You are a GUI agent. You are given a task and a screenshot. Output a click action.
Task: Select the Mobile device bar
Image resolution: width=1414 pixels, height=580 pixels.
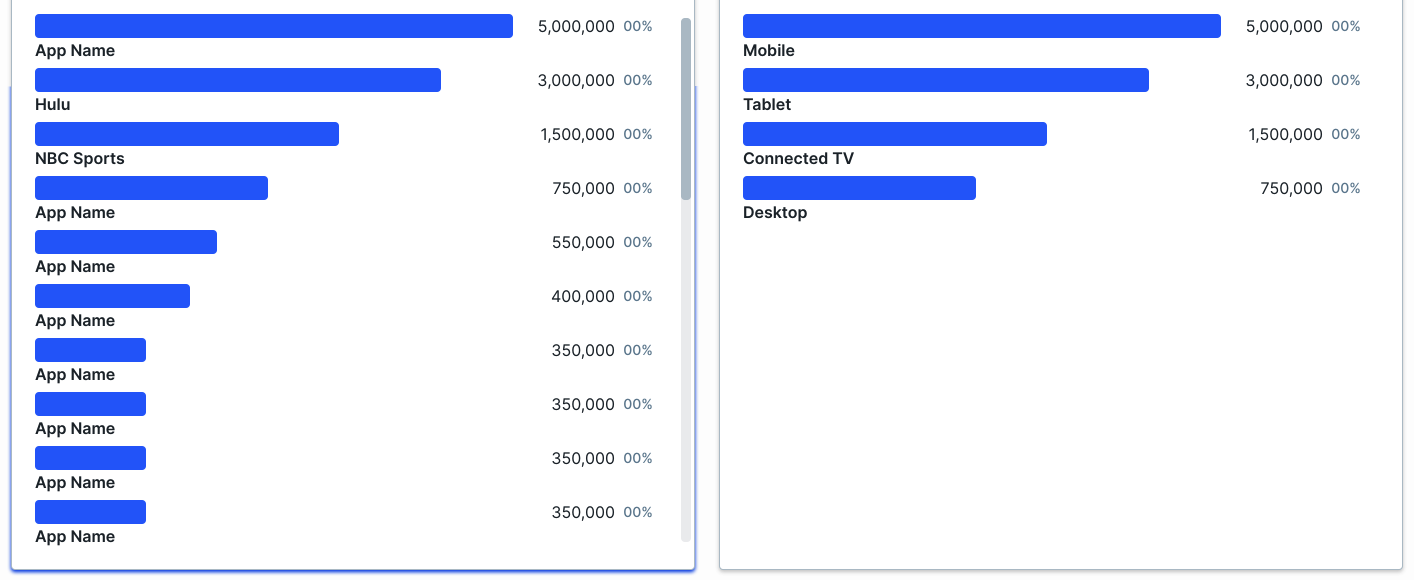click(980, 25)
